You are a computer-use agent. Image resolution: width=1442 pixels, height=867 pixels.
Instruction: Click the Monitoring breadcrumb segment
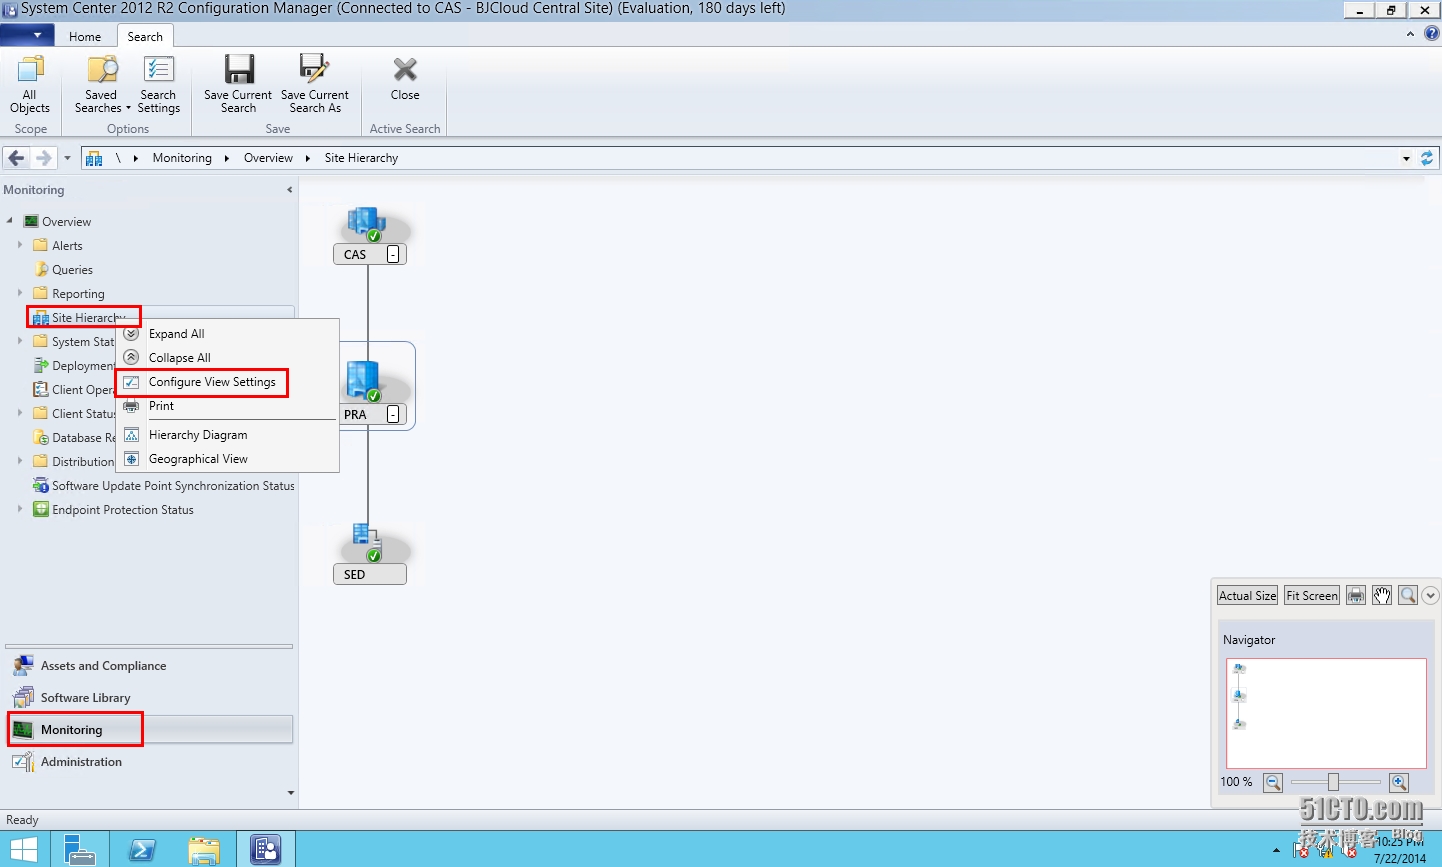point(182,158)
